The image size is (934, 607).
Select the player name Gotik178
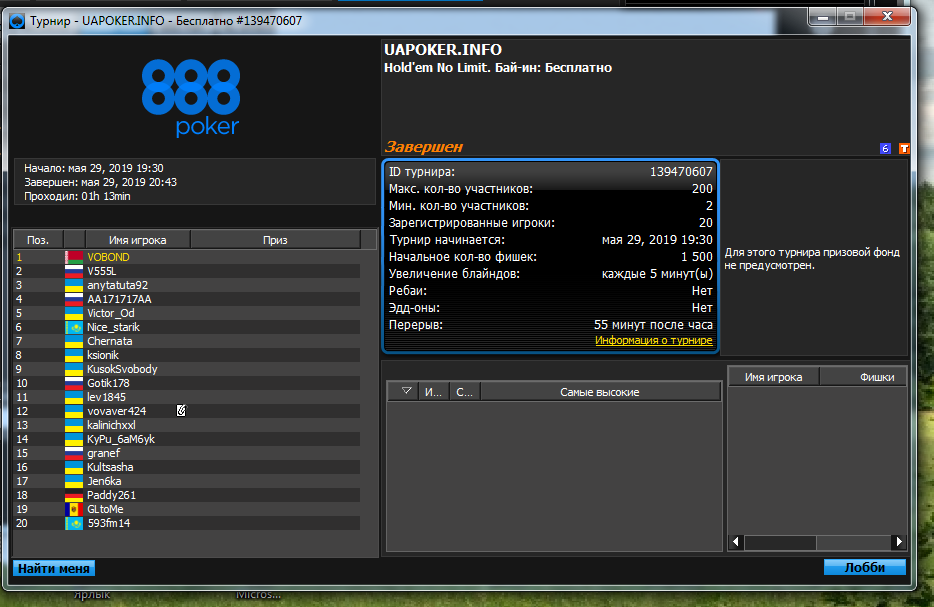pos(108,383)
